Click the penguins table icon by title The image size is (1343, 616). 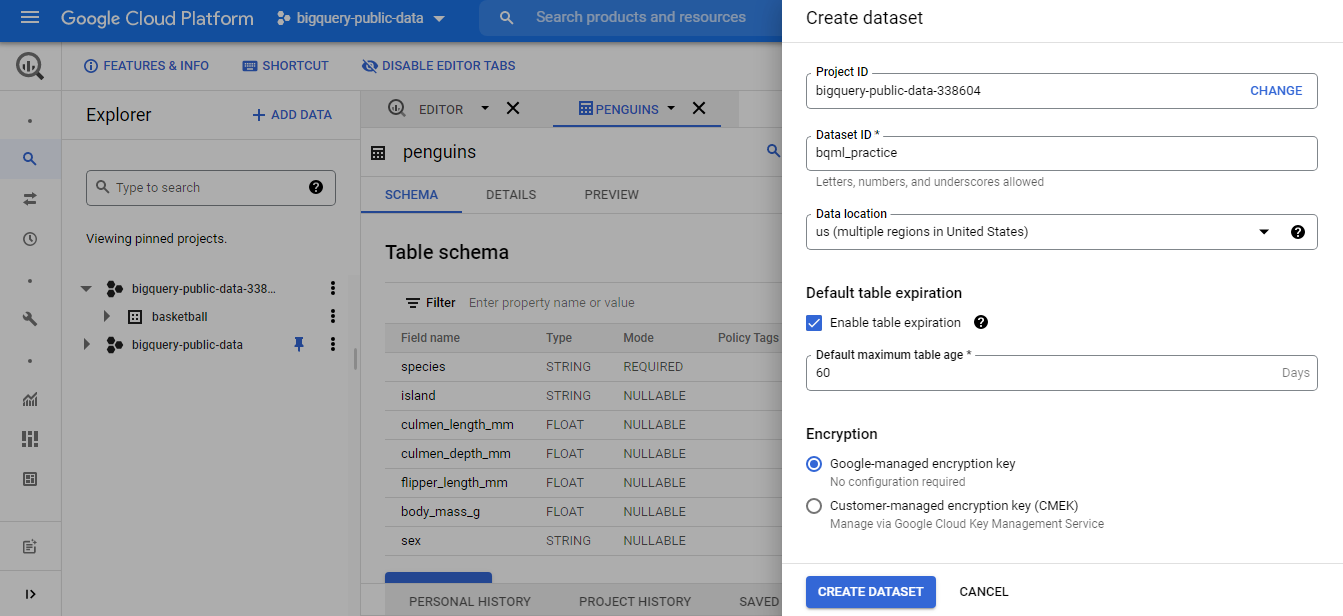click(378, 153)
